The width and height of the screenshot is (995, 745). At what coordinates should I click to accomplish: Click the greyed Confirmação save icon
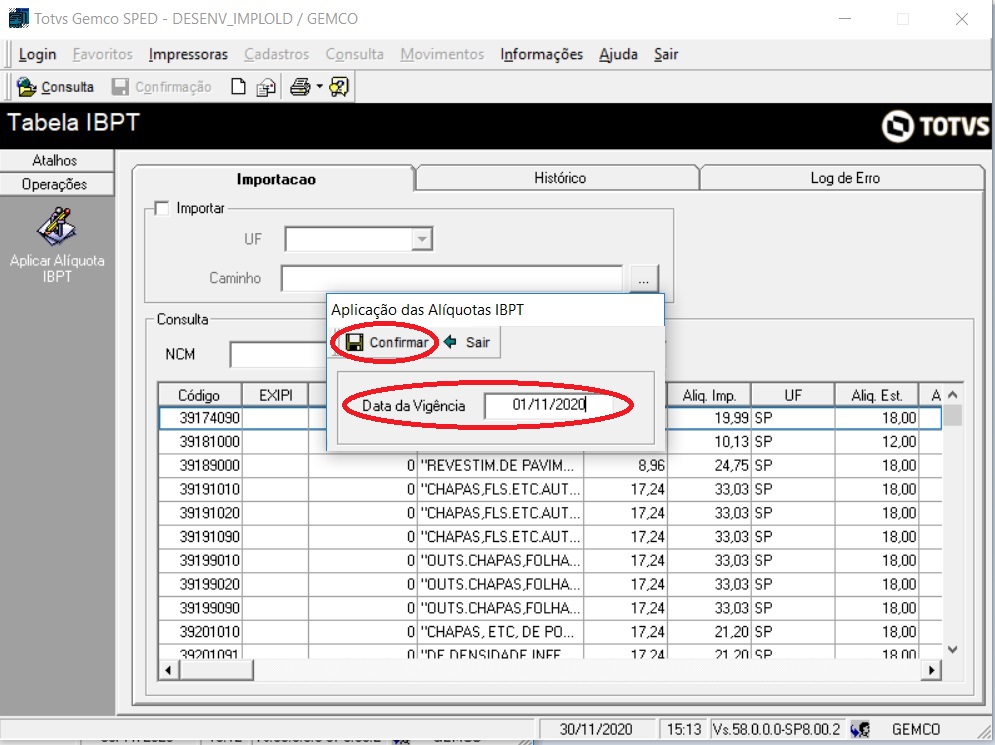(x=120, y=86)
